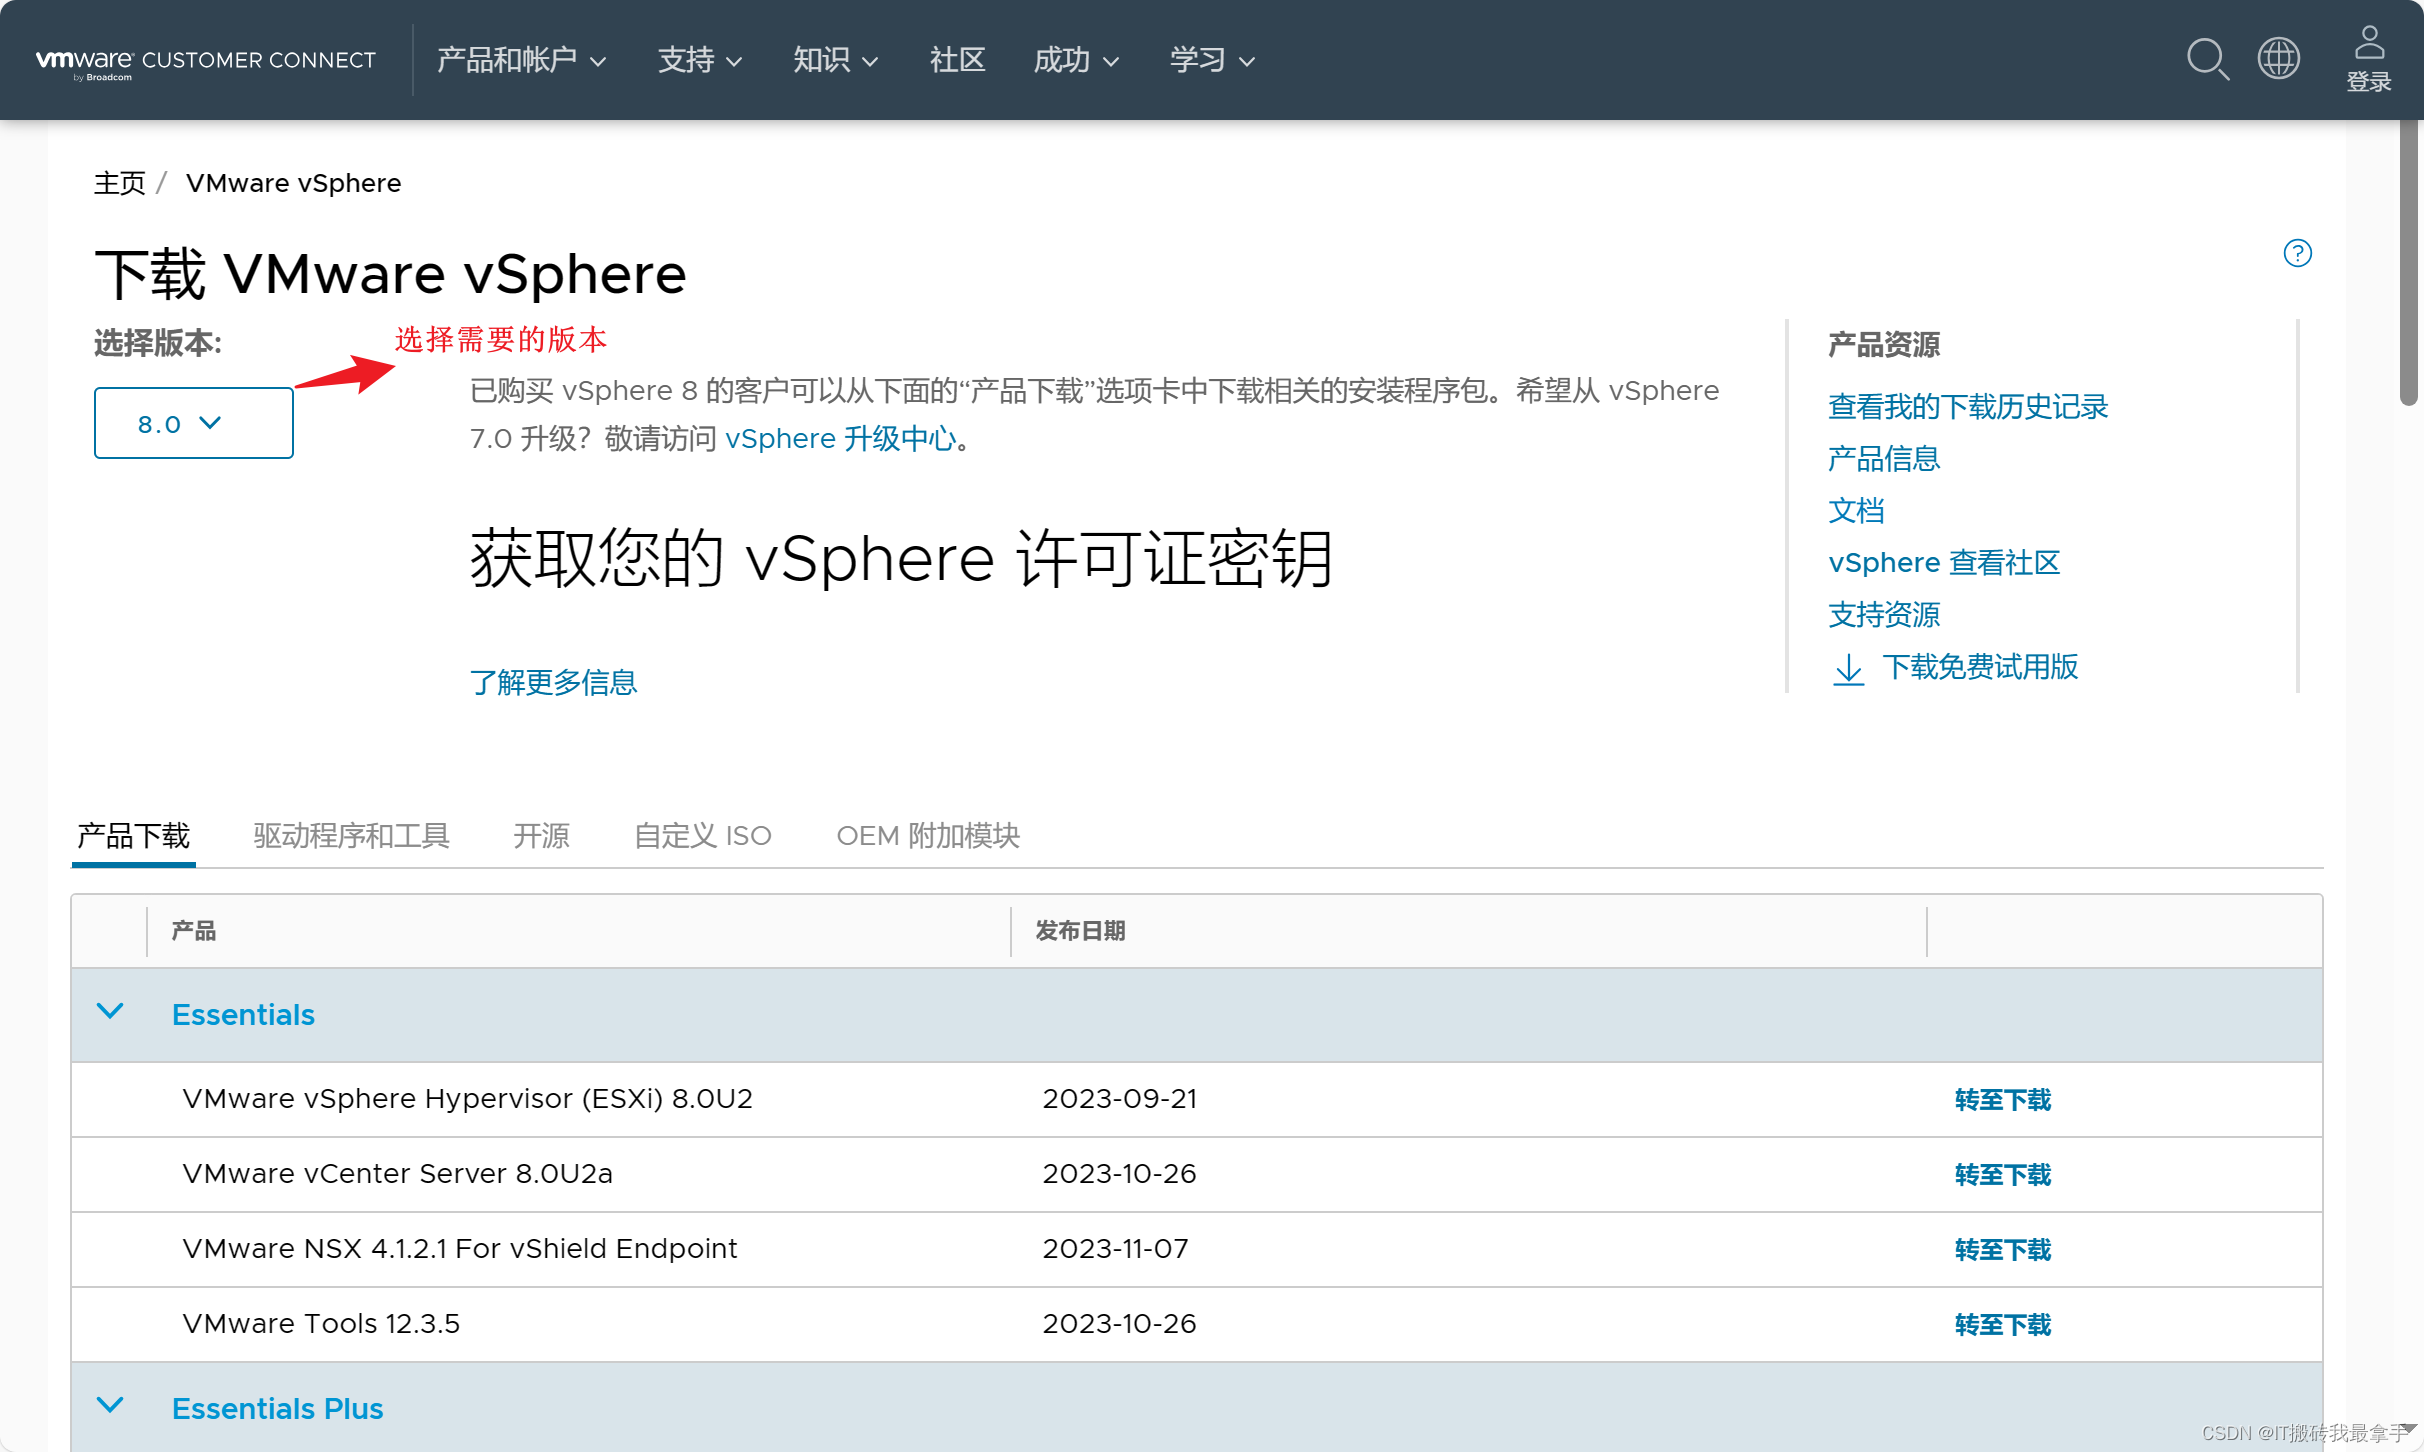Open the 产品和帐户 menu
The width and height of the screenshot is (2424, 1452).
point(521,60)
